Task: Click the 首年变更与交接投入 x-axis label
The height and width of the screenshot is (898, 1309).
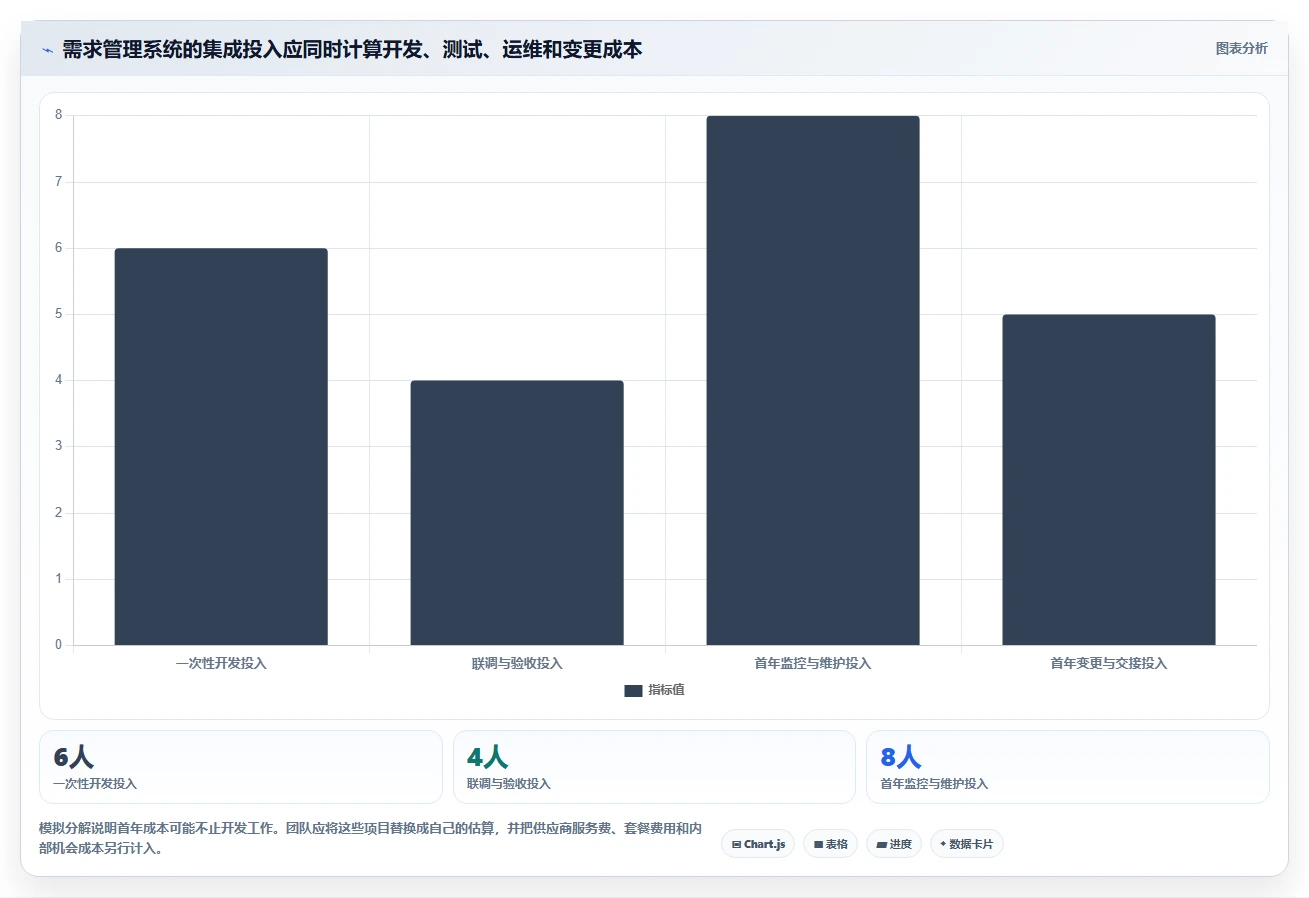Action: (x=1109, y=663)
